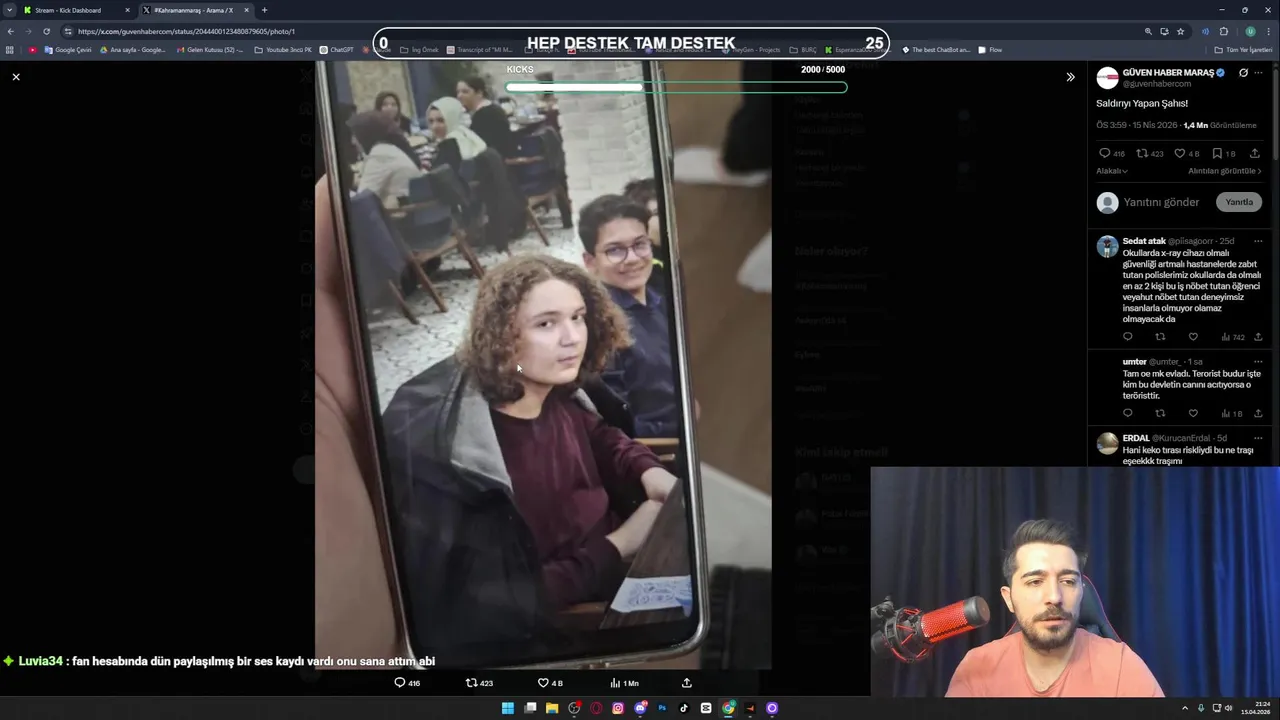Open Gelen Kutusu (52) bookmark
Screen dimensions: 1280x720
(209, 50)
